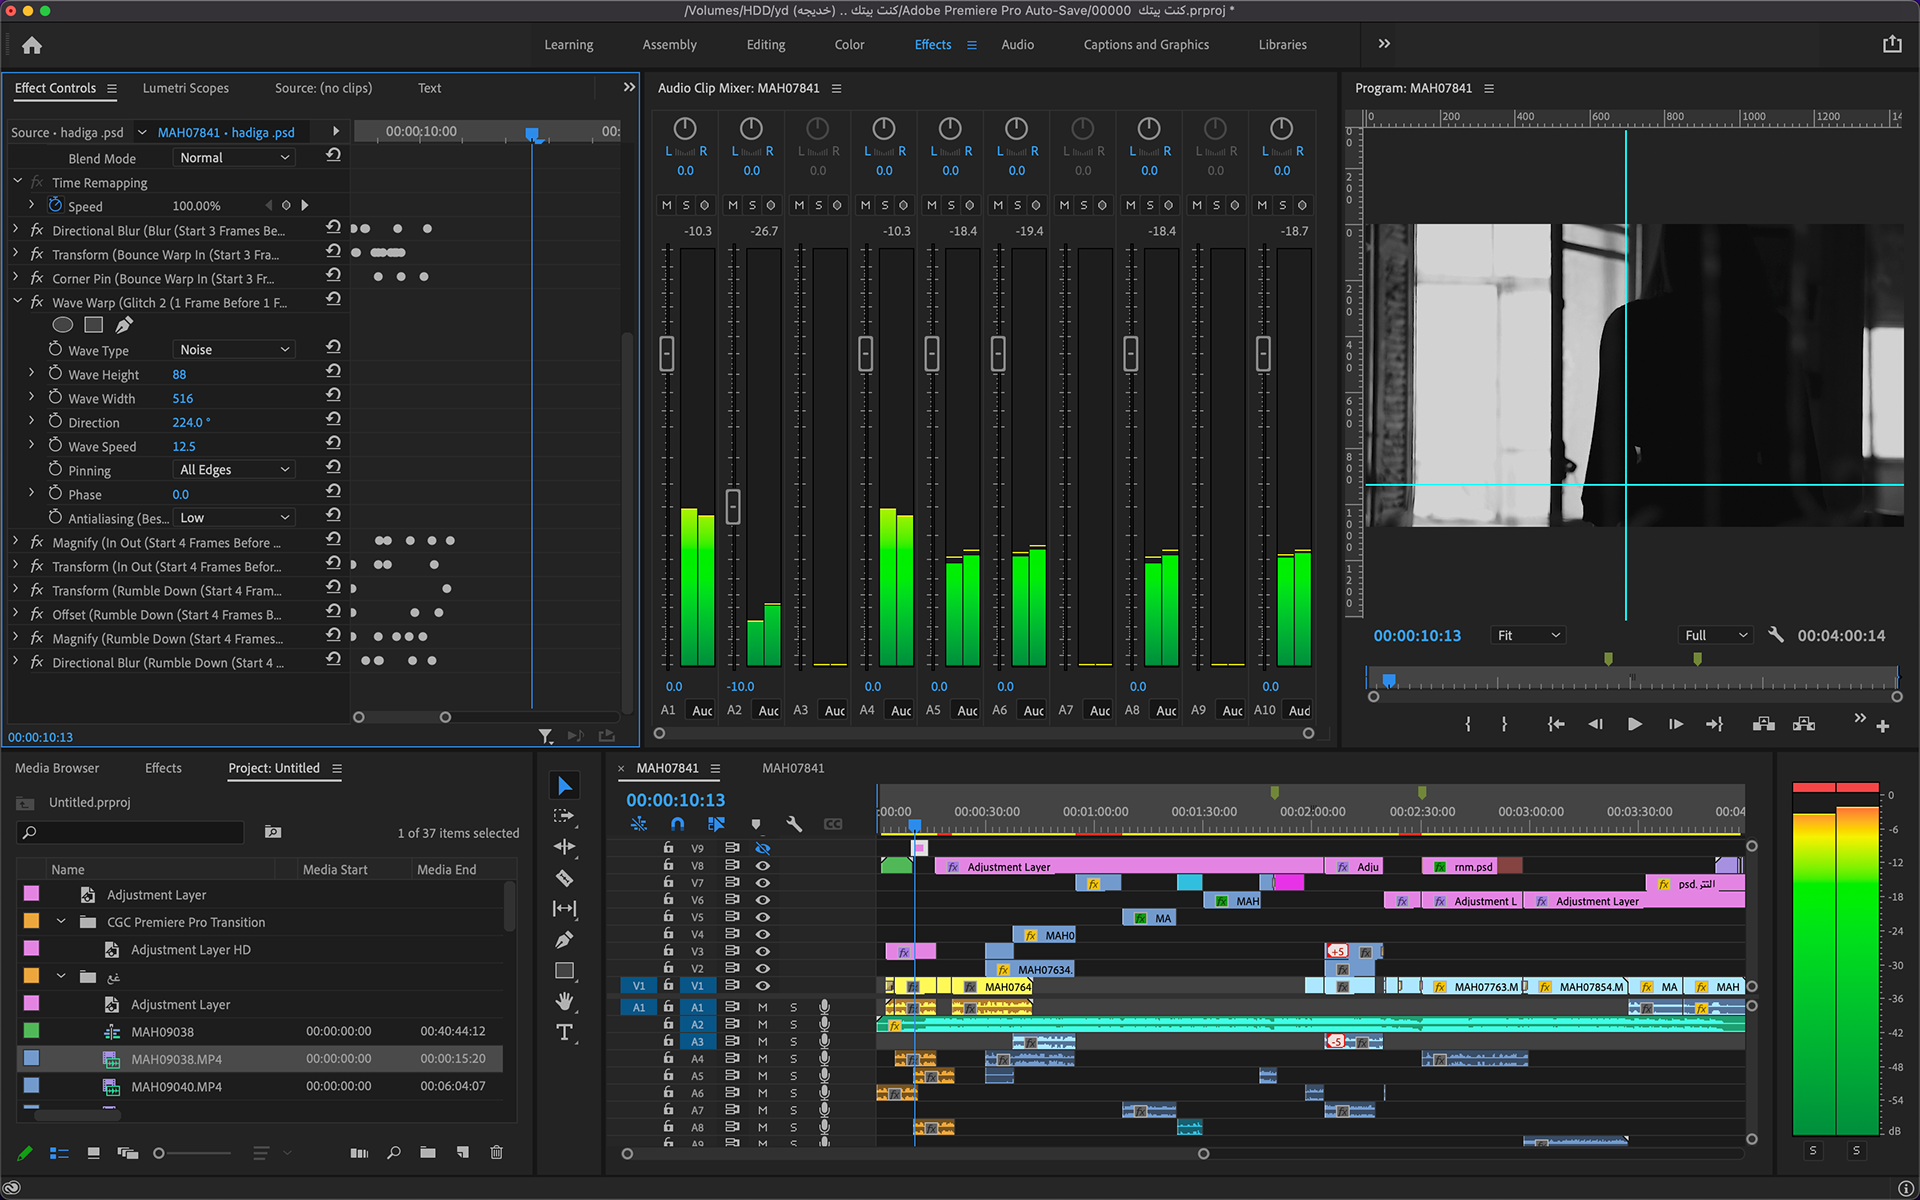
Task: Switch Project panel to icon view
Action: coord(93,1153)
